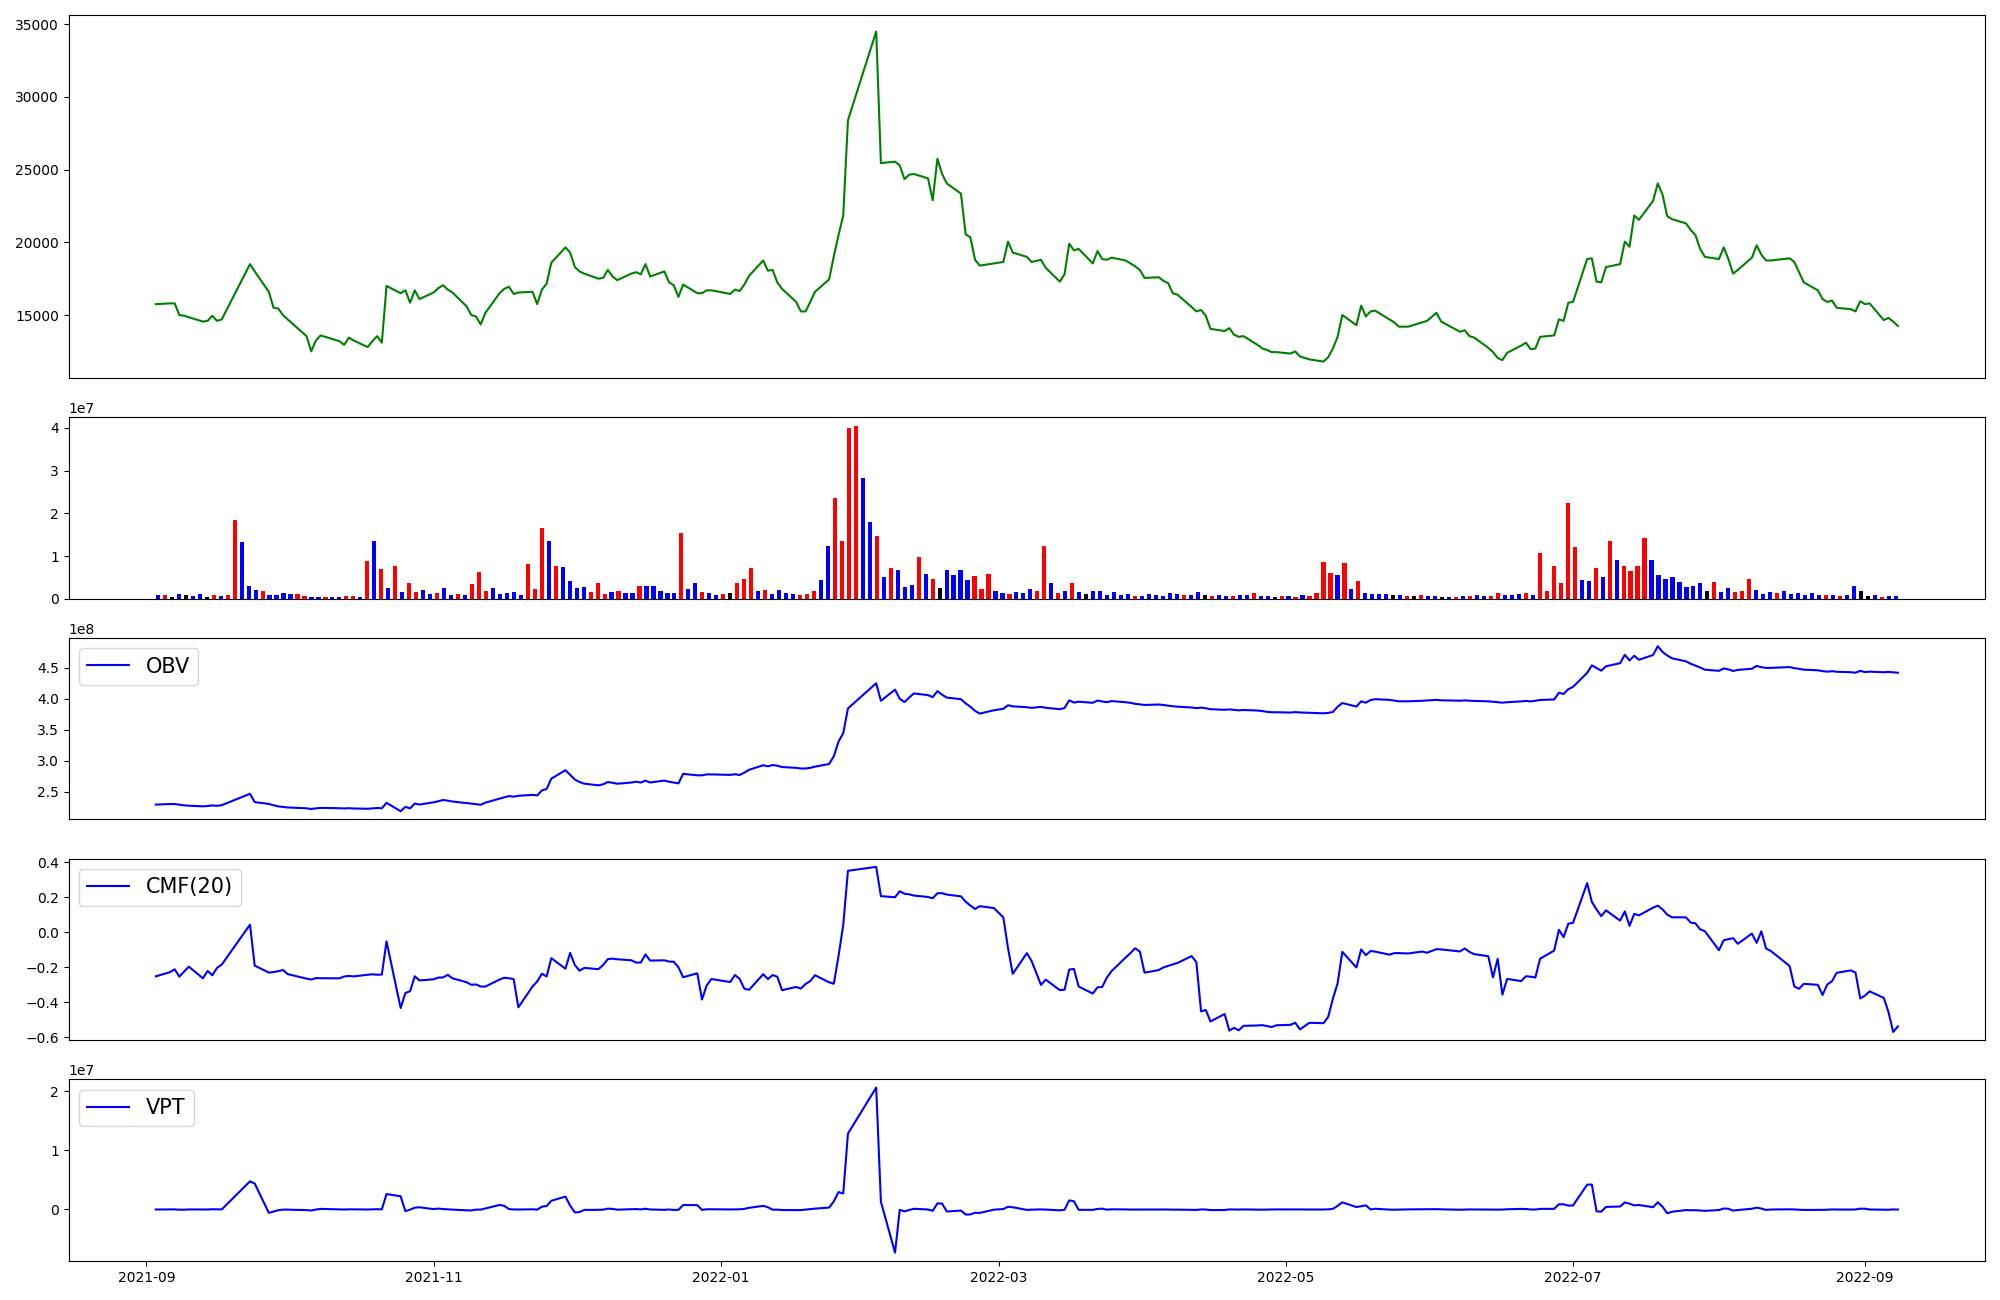The height and width of the screenshot is (1300, 2000).
Task: Click the 2021-11 x-axis date label
Action: 434,1277
